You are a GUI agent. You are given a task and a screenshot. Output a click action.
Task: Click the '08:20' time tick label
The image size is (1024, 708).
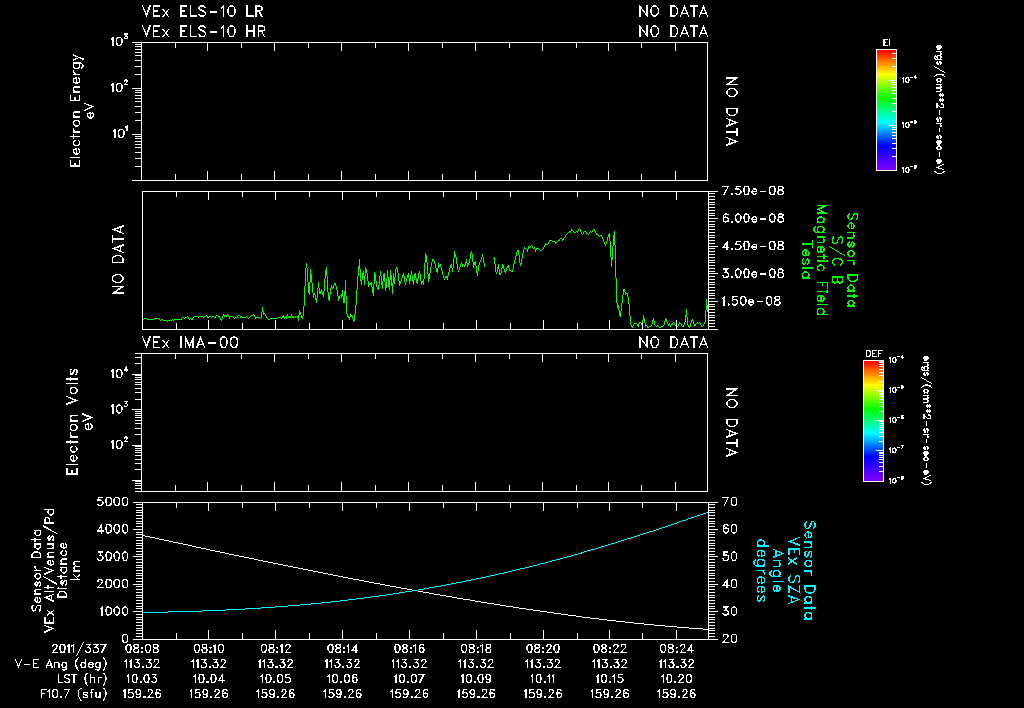[543, 649]
